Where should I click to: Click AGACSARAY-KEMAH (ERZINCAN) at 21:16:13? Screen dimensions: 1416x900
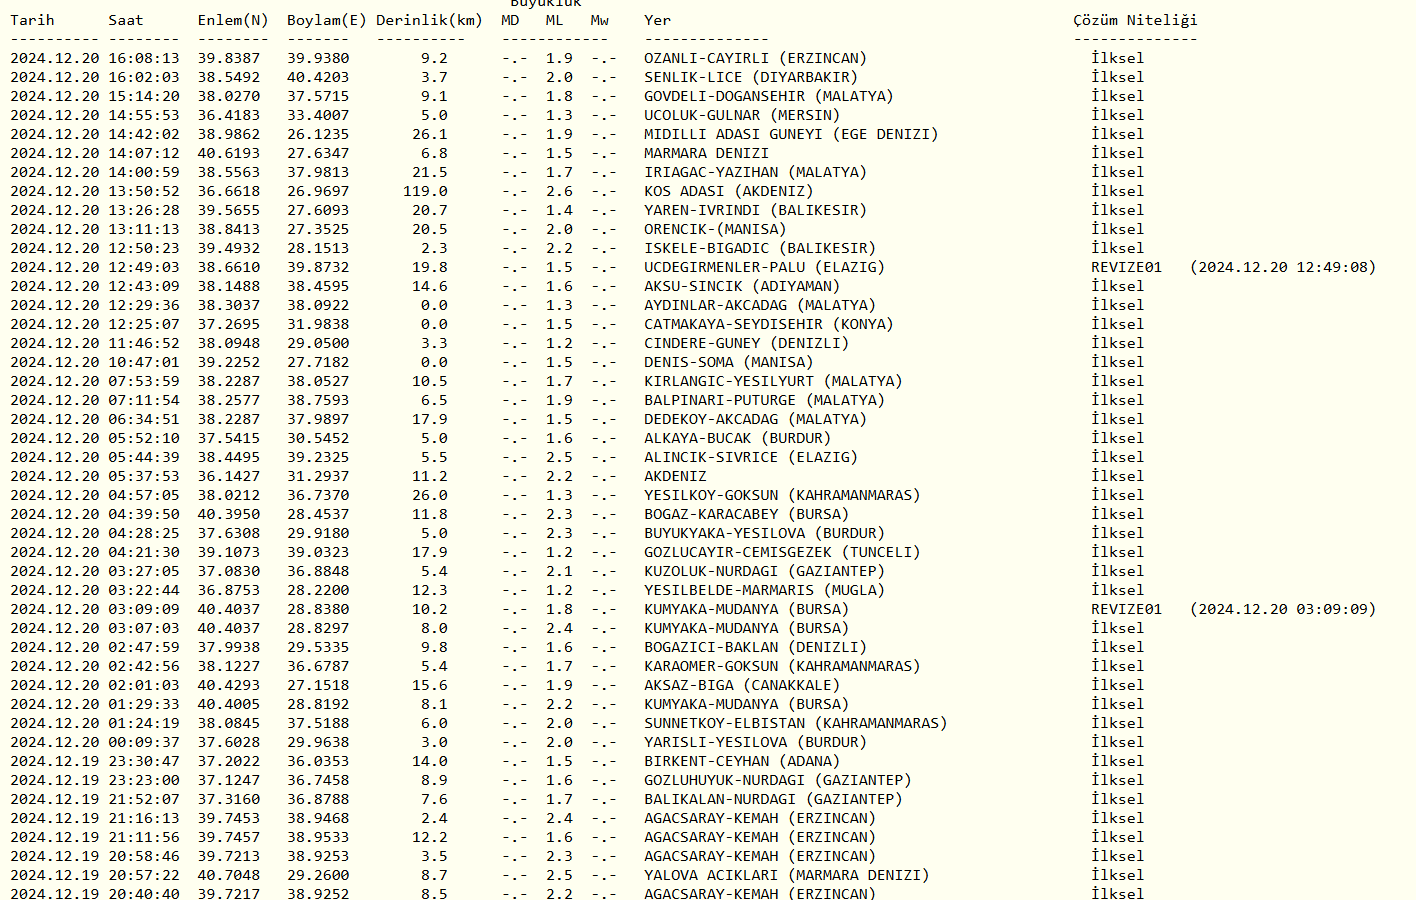[x=760, y=818]
